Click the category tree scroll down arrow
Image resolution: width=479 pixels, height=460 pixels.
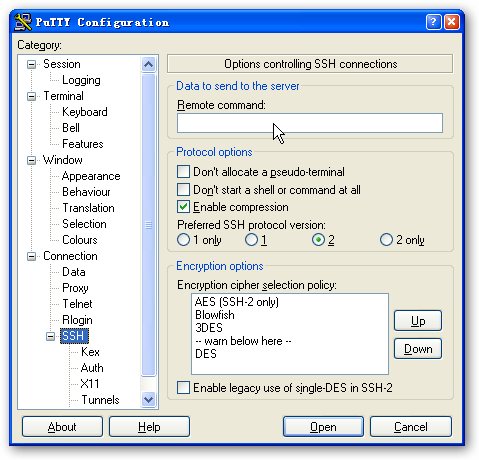coord(148,399)
